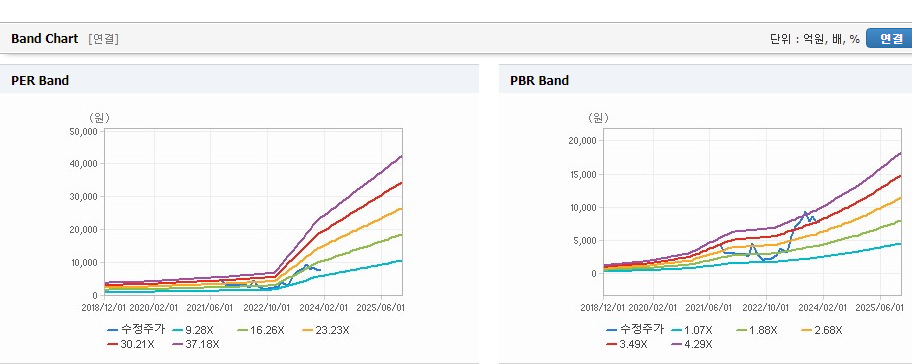This screenshot has height=364, width=912.
Task: Toggle the 2.68X legend entry
Action: click(822, 330)
